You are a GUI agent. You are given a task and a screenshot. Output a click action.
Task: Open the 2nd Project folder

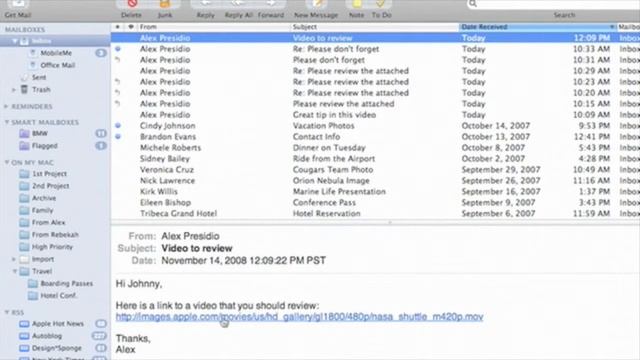pos(50,186)
